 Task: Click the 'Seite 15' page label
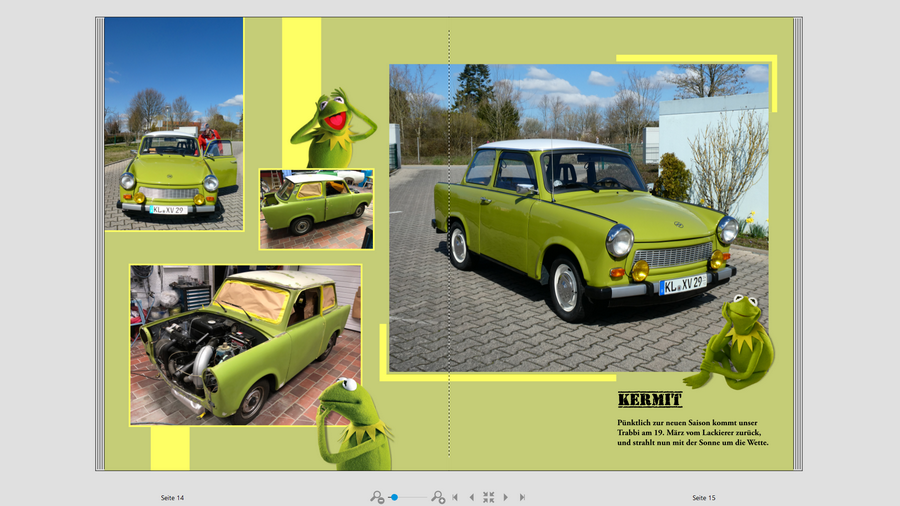704,497
